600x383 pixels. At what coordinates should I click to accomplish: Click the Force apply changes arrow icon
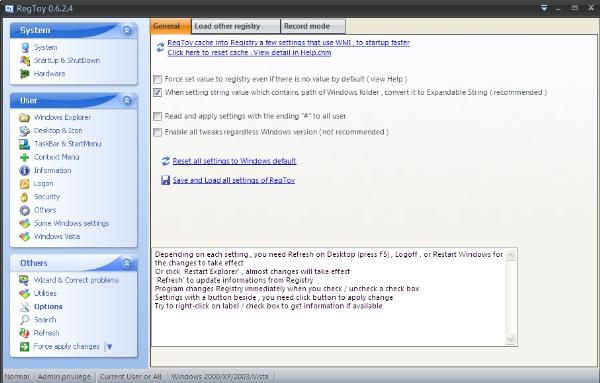24,347
